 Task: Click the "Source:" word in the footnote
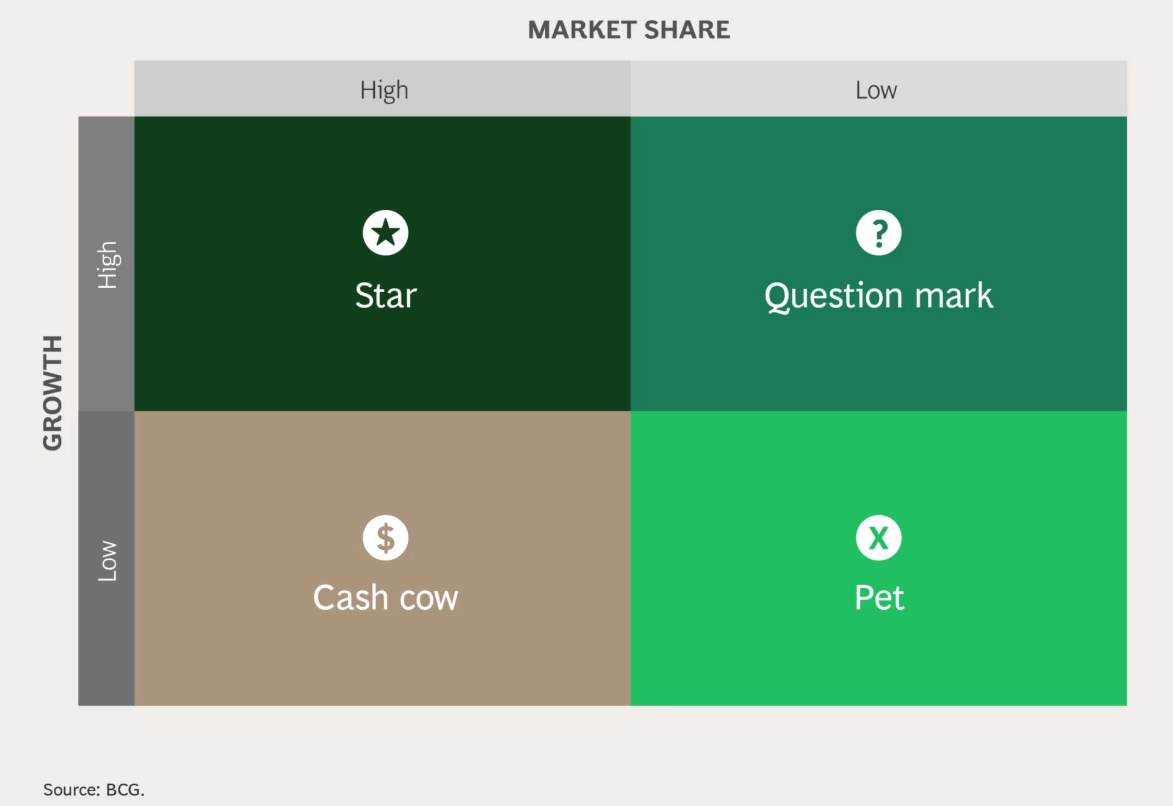71,790
